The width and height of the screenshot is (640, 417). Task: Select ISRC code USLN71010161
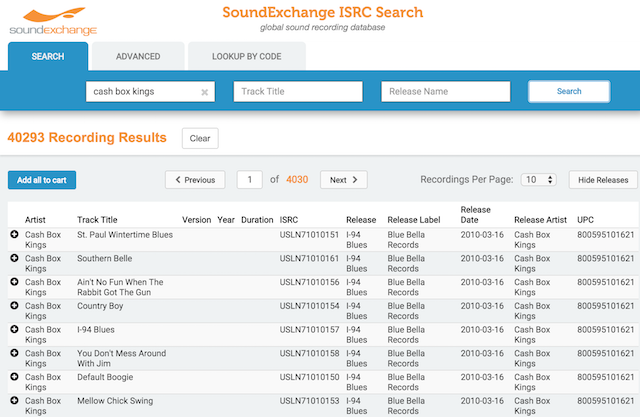(309, 258)
